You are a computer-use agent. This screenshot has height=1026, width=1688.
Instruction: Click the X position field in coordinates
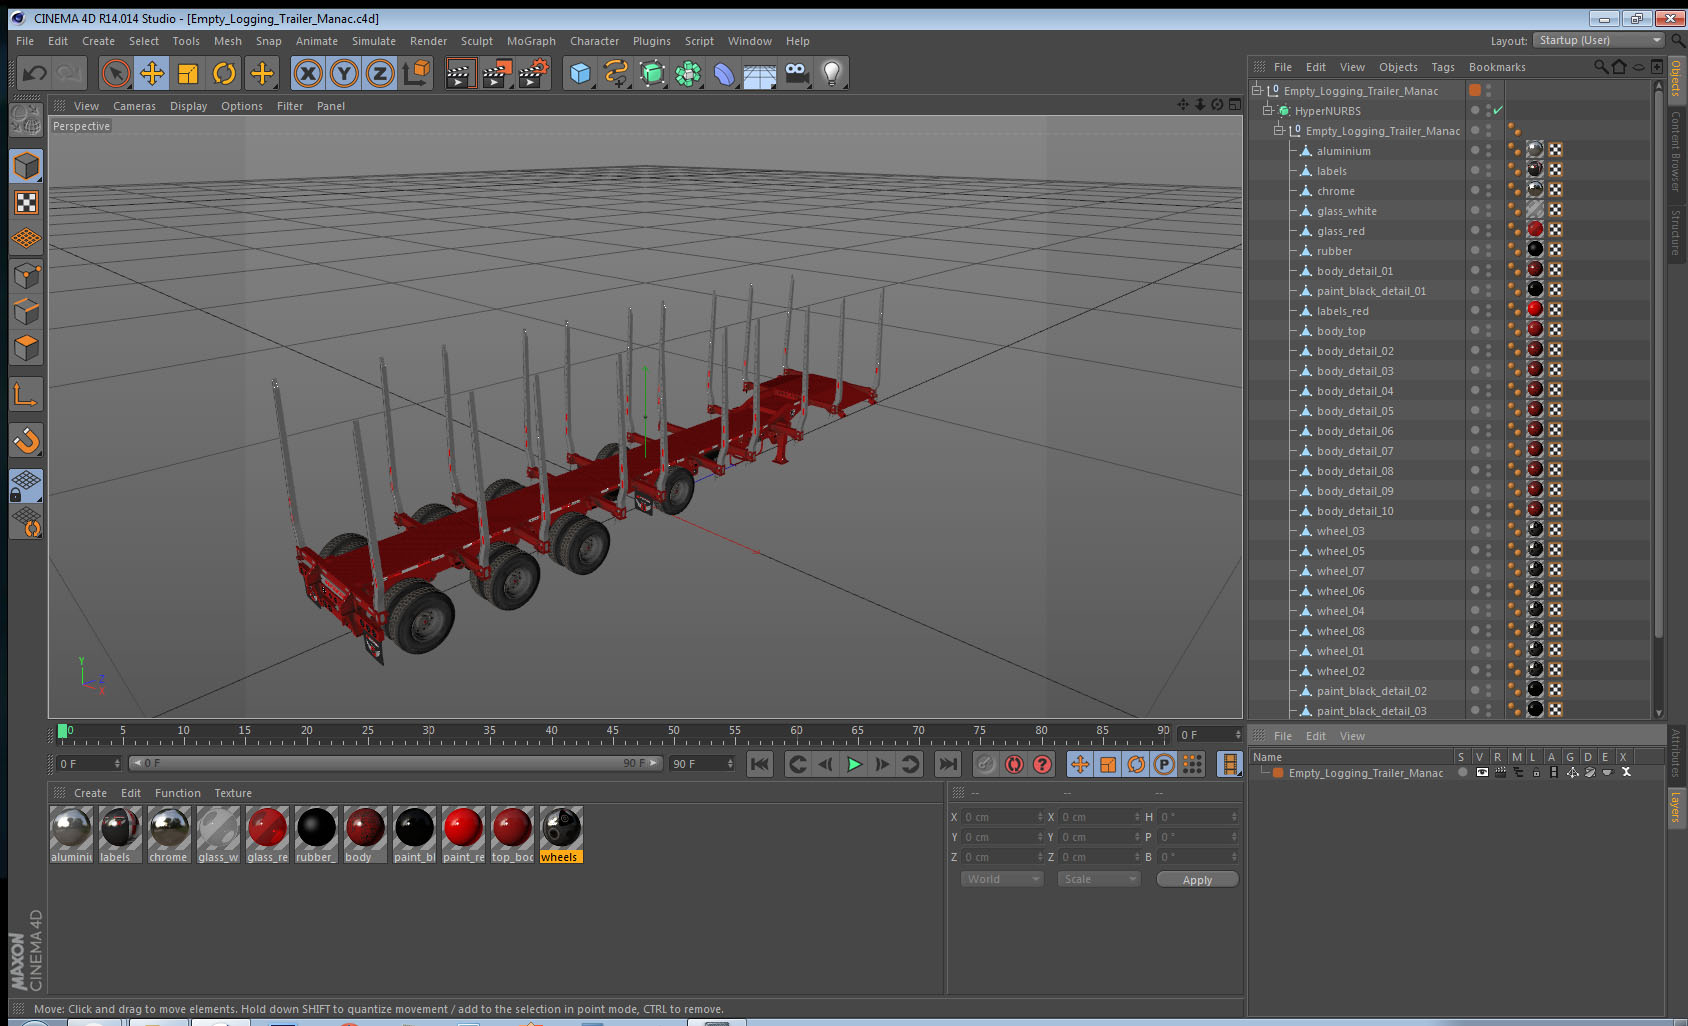(x=1002, y=817)
